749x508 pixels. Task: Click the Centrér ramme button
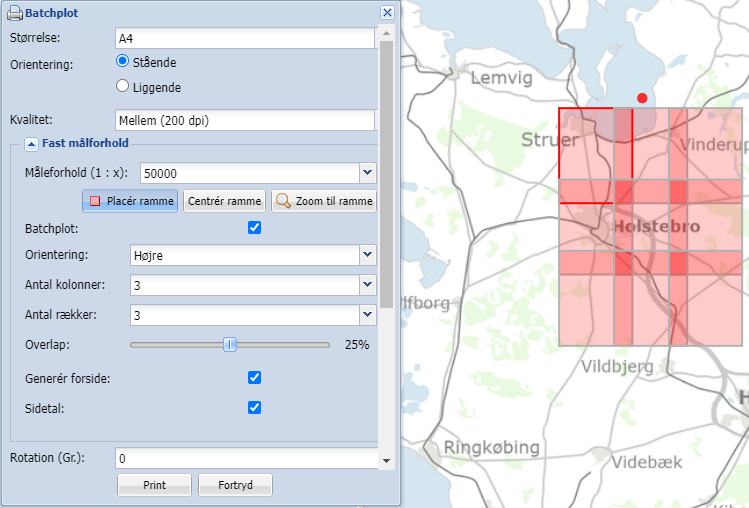[225, 201]
